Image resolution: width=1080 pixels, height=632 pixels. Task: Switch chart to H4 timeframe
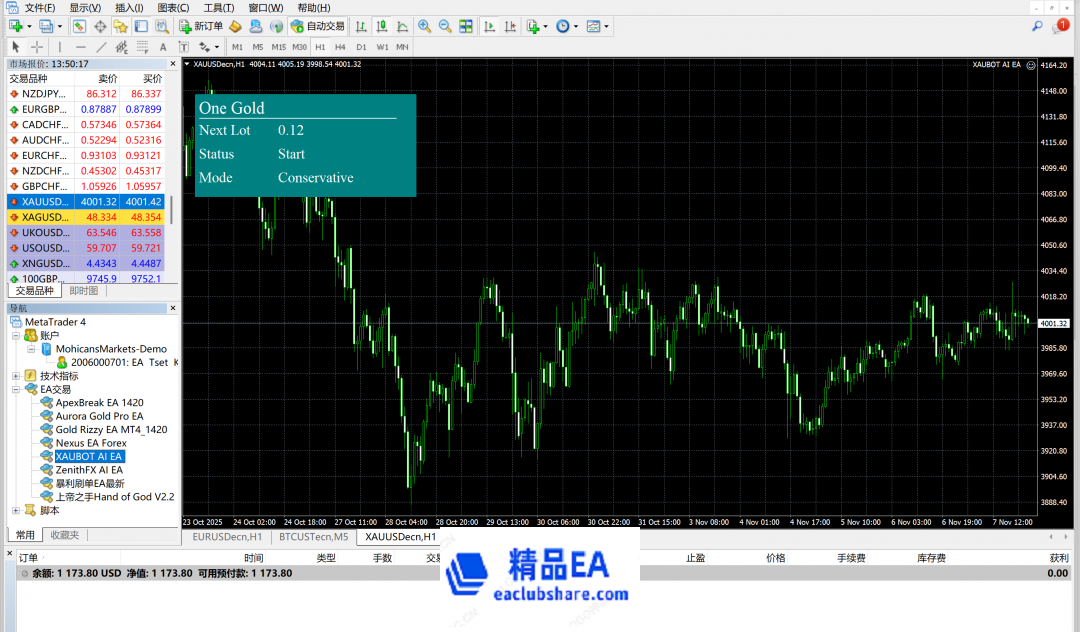(x=340, y=47)
